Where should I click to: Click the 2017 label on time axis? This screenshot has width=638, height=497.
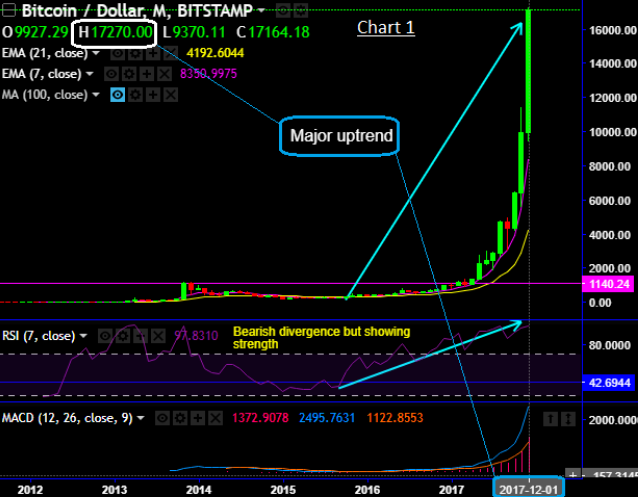pos(452,489)
